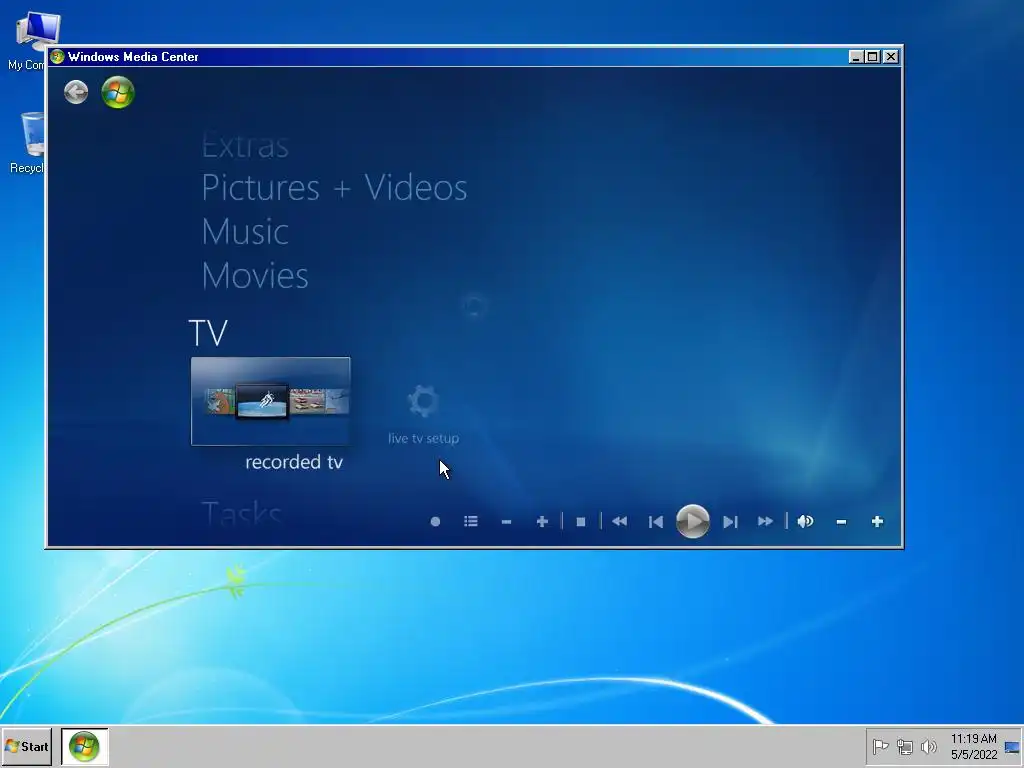Open the live tv setup gear icon
1024x768 pixels.
(423, 401)
